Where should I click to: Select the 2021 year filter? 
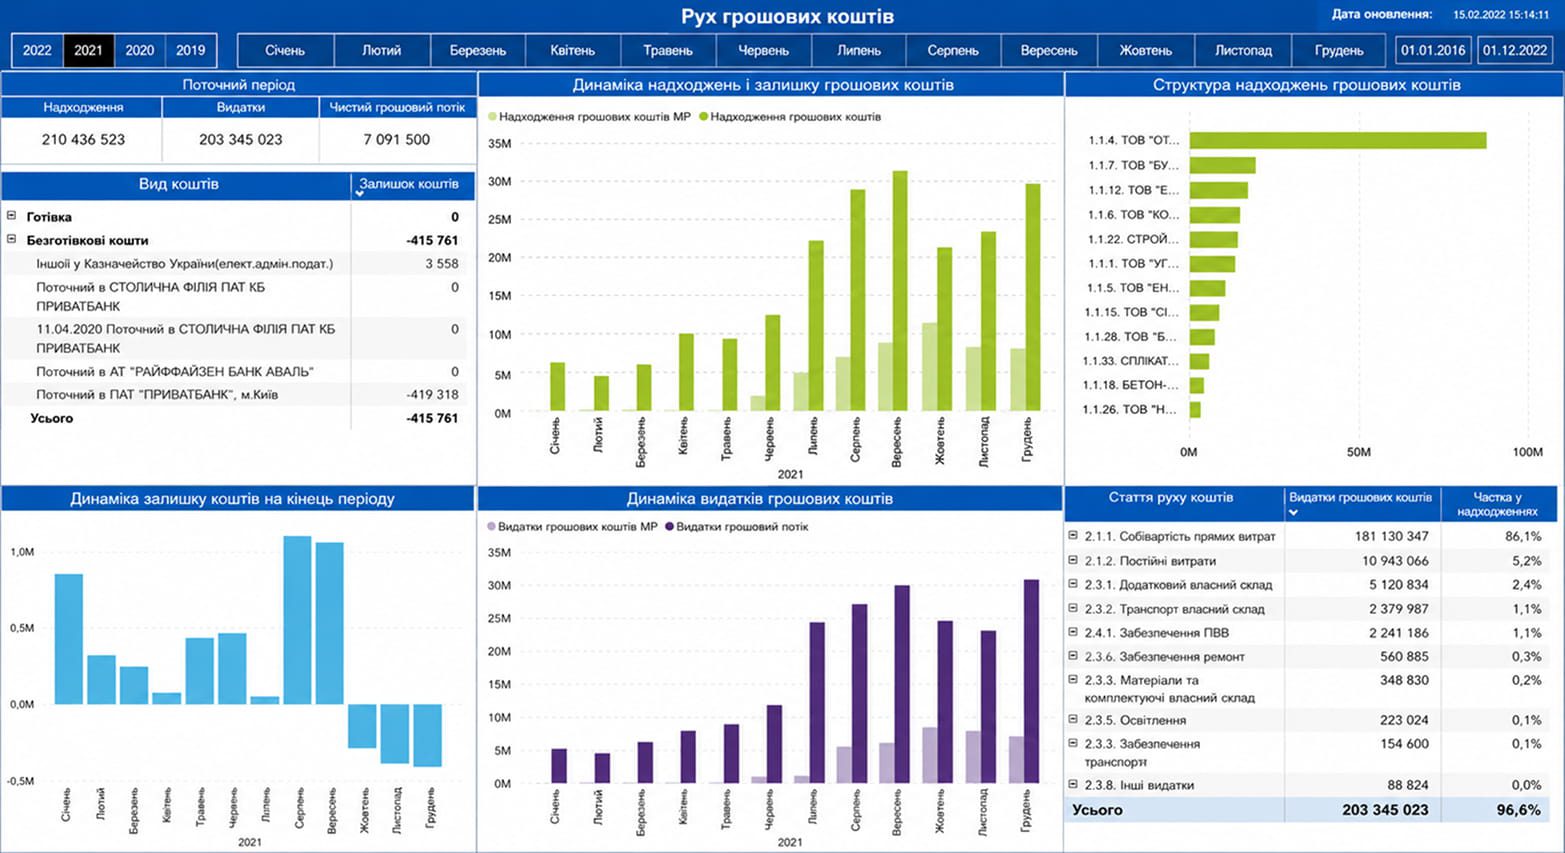click(x=88, y=50)
